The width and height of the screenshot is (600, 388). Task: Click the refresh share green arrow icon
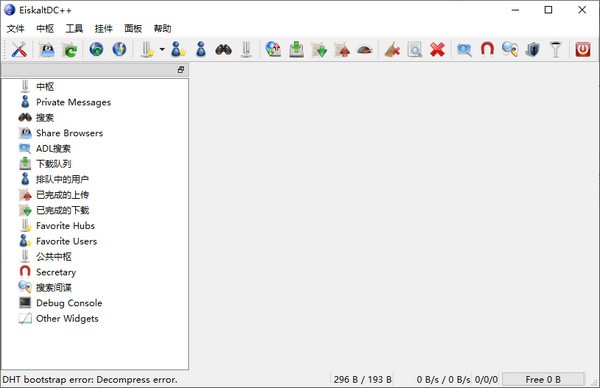click(x=70, y=50)
